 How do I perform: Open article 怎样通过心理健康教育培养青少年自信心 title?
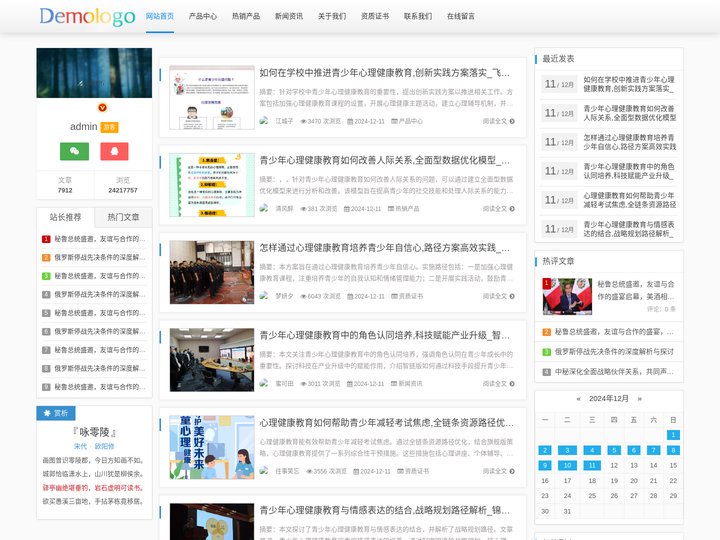coord(384,248)
